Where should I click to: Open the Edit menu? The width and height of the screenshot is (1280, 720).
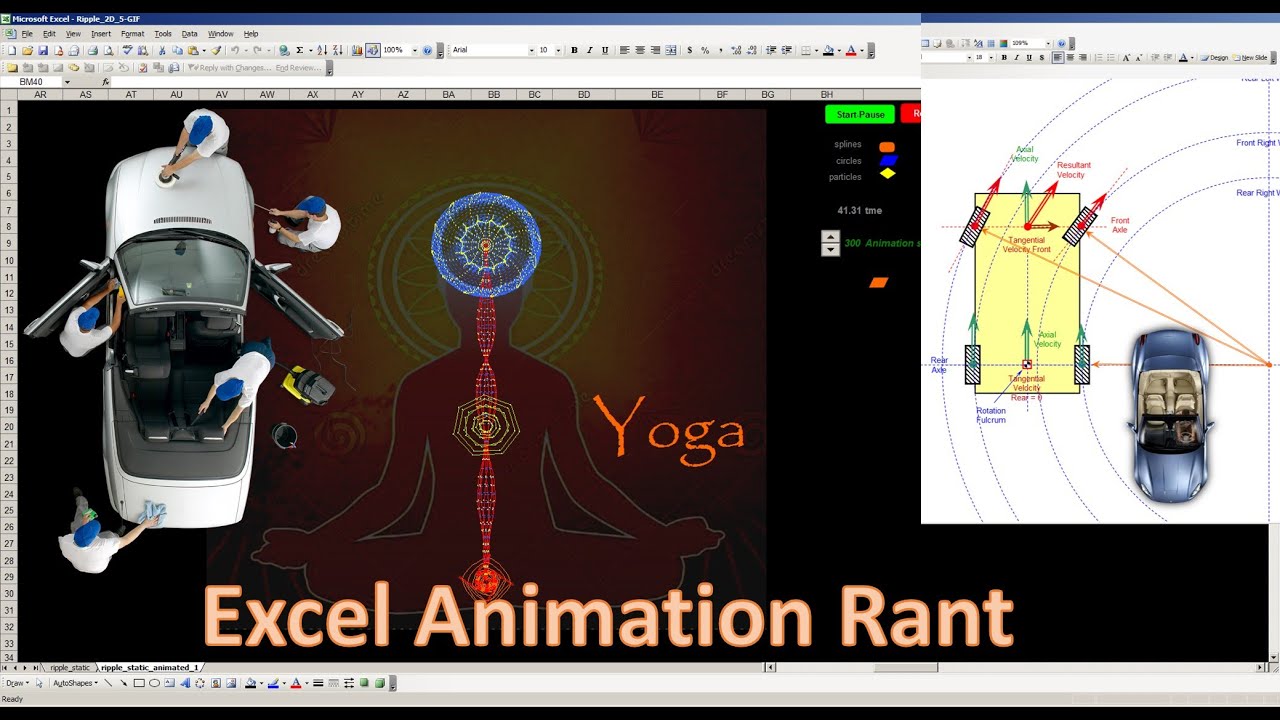49,34
